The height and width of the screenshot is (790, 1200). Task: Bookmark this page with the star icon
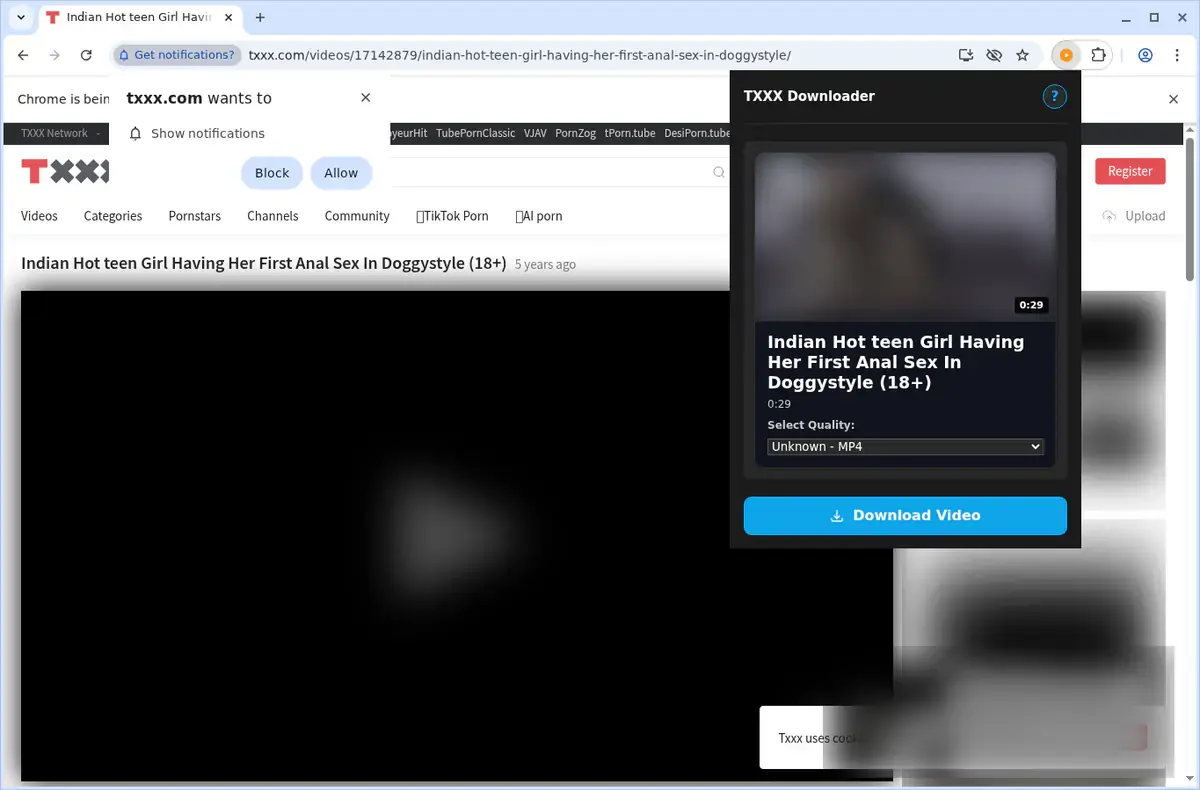coord(1022,55)
